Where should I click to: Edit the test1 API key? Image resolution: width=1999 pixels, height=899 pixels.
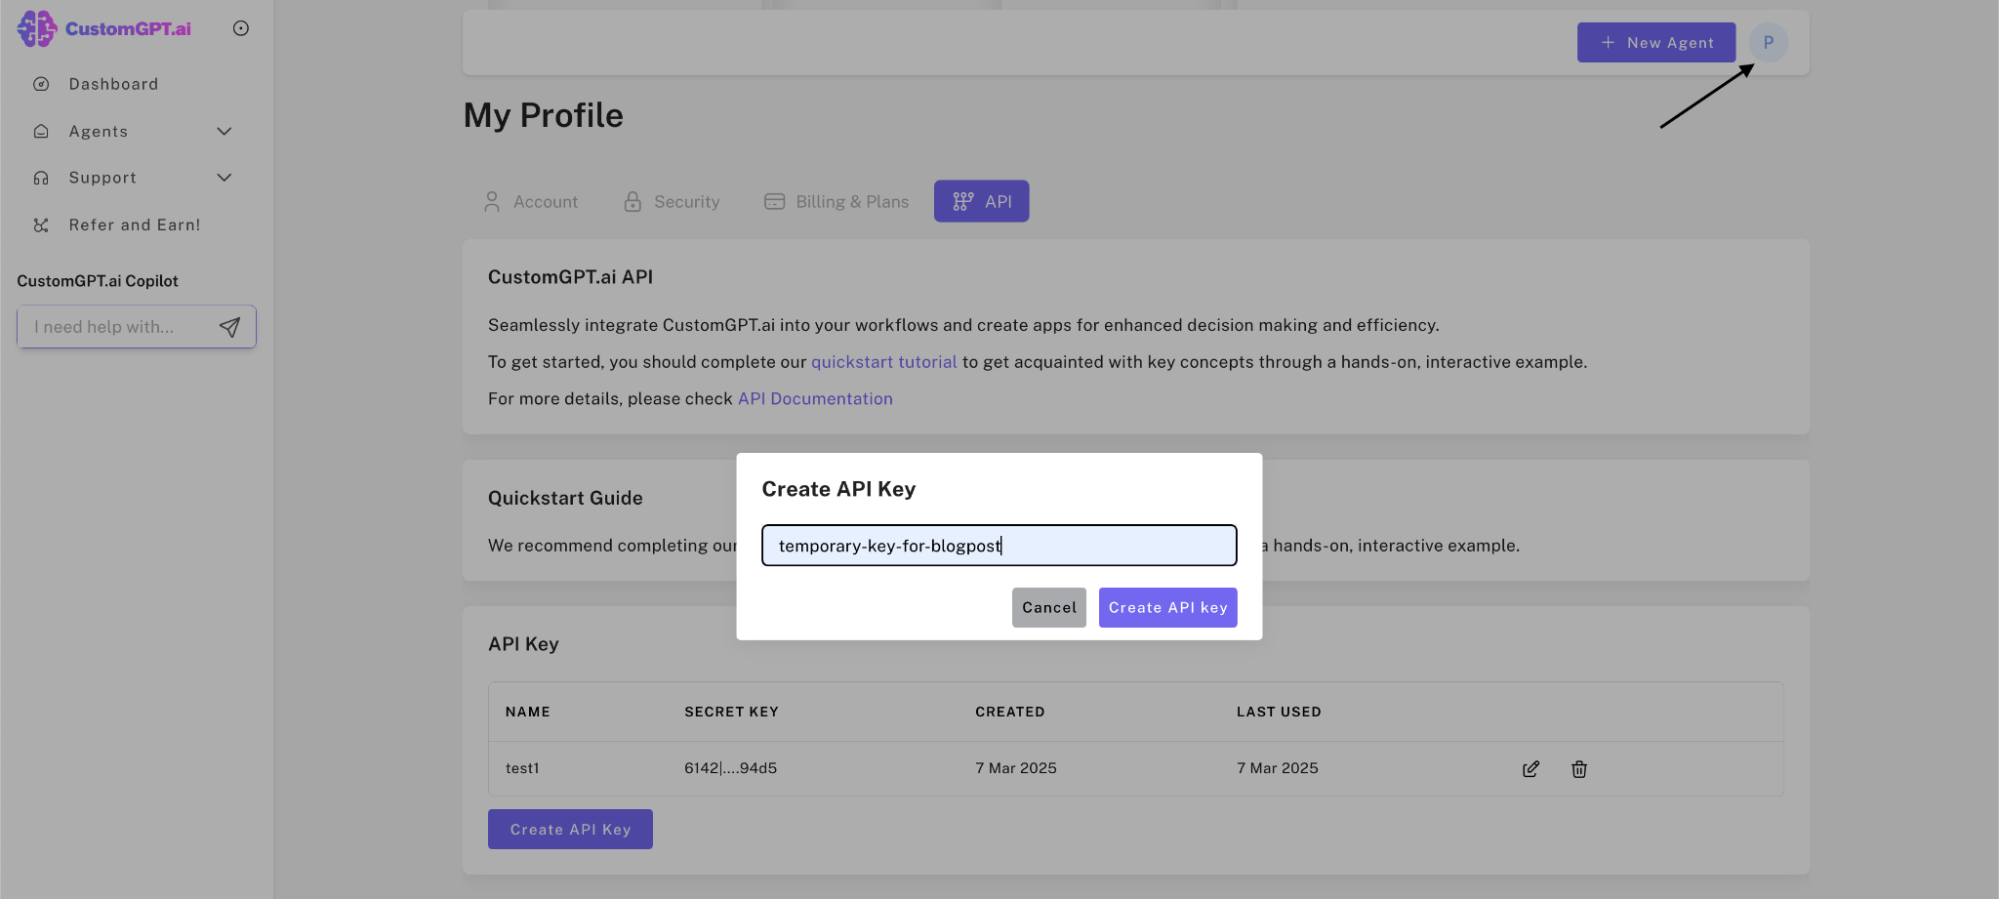click(1530, 769)
